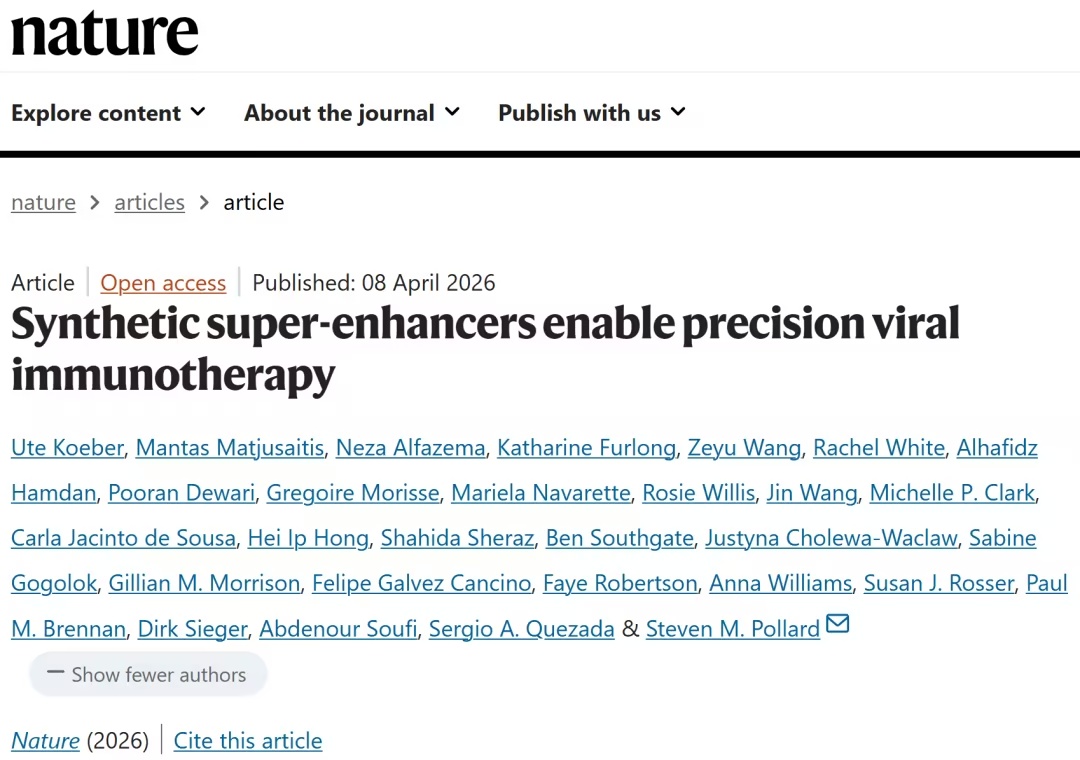
Task: Select author Gillian M. Morrison
Action: [x=204, y=583]
